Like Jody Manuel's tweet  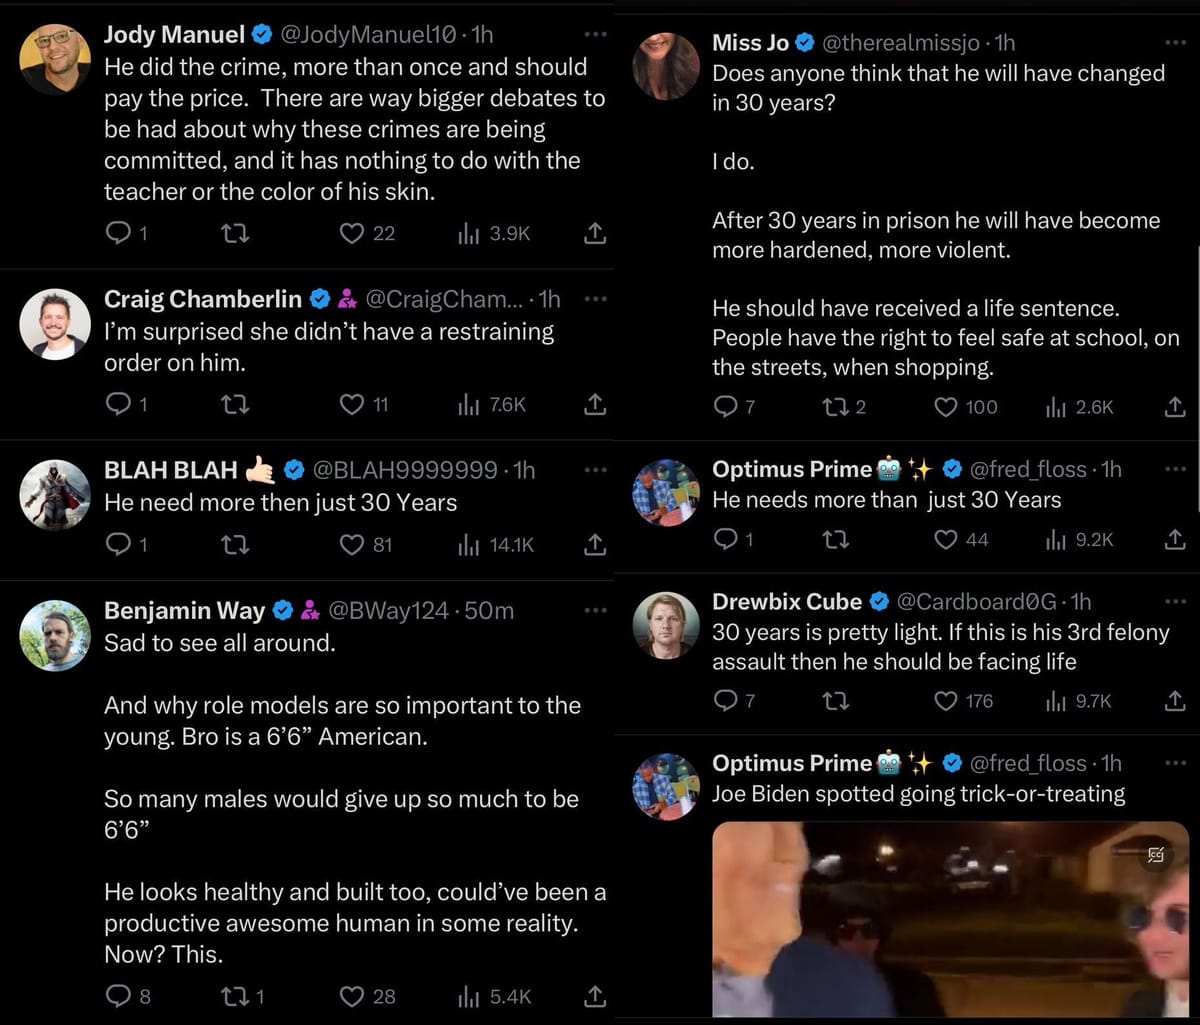point(352,233)
